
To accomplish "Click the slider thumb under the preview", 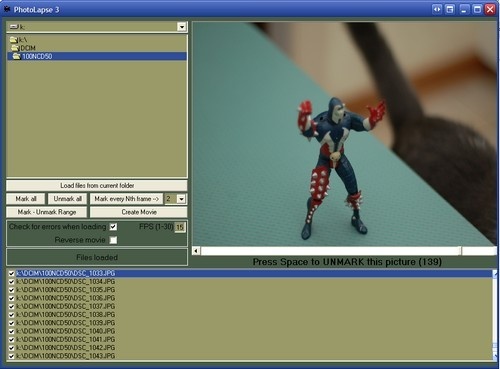I will pyautogui.click(x=460, y=251).
